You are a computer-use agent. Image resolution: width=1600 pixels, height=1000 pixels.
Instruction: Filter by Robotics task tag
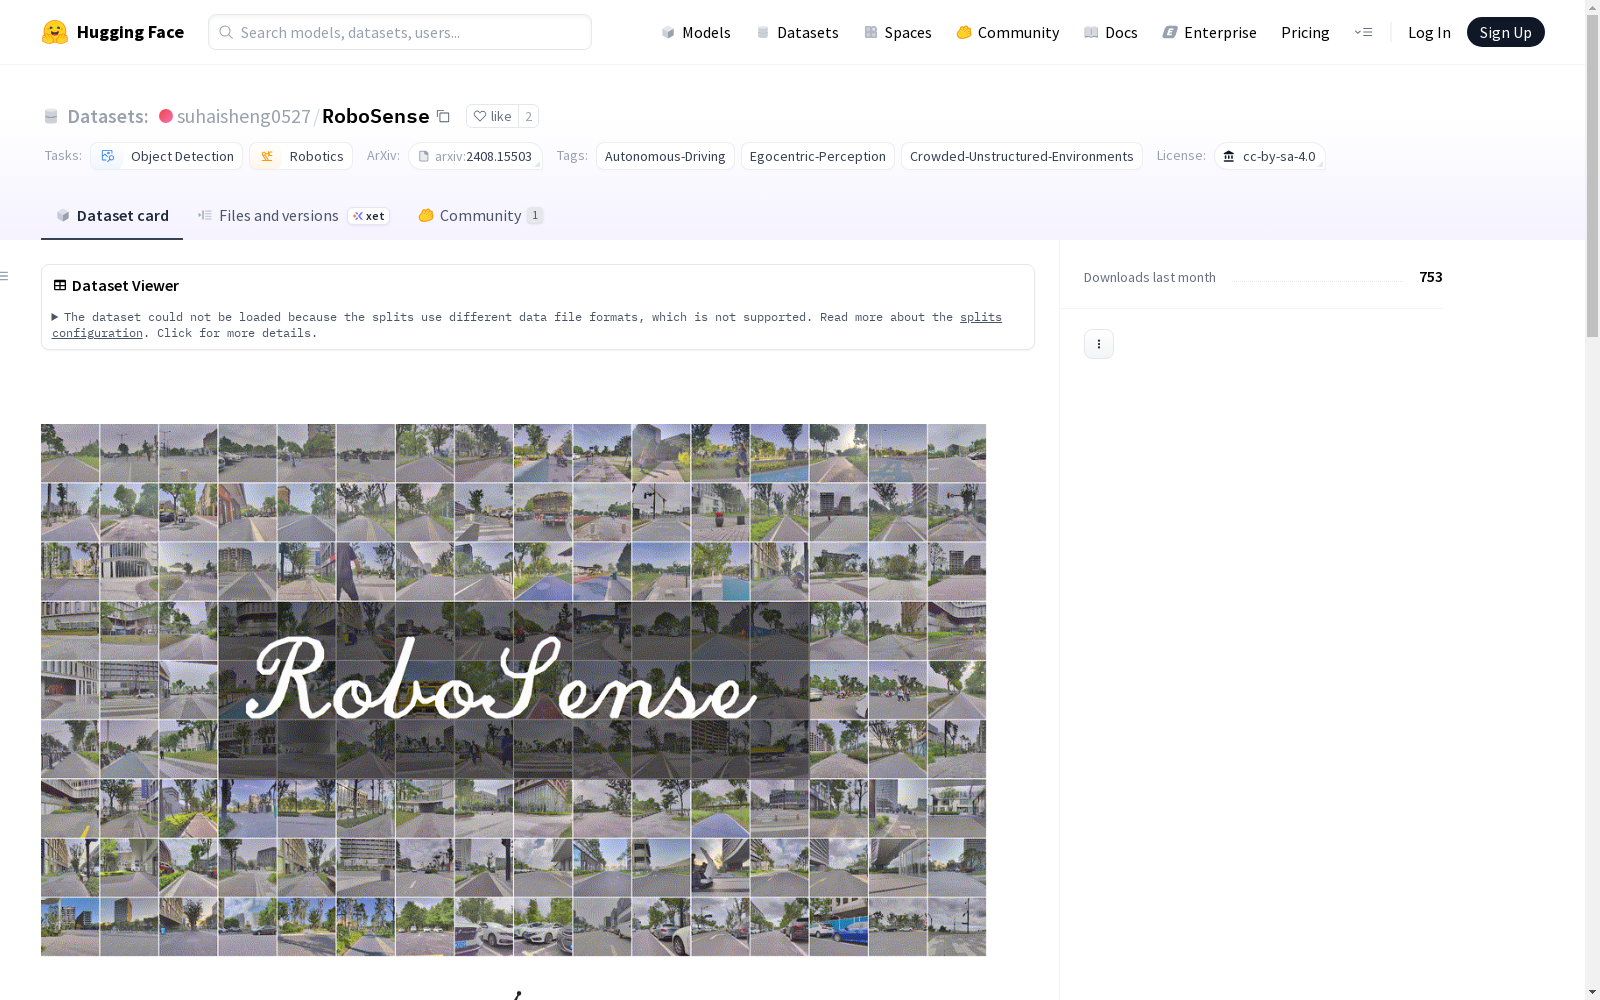click(x=301, y=156)
